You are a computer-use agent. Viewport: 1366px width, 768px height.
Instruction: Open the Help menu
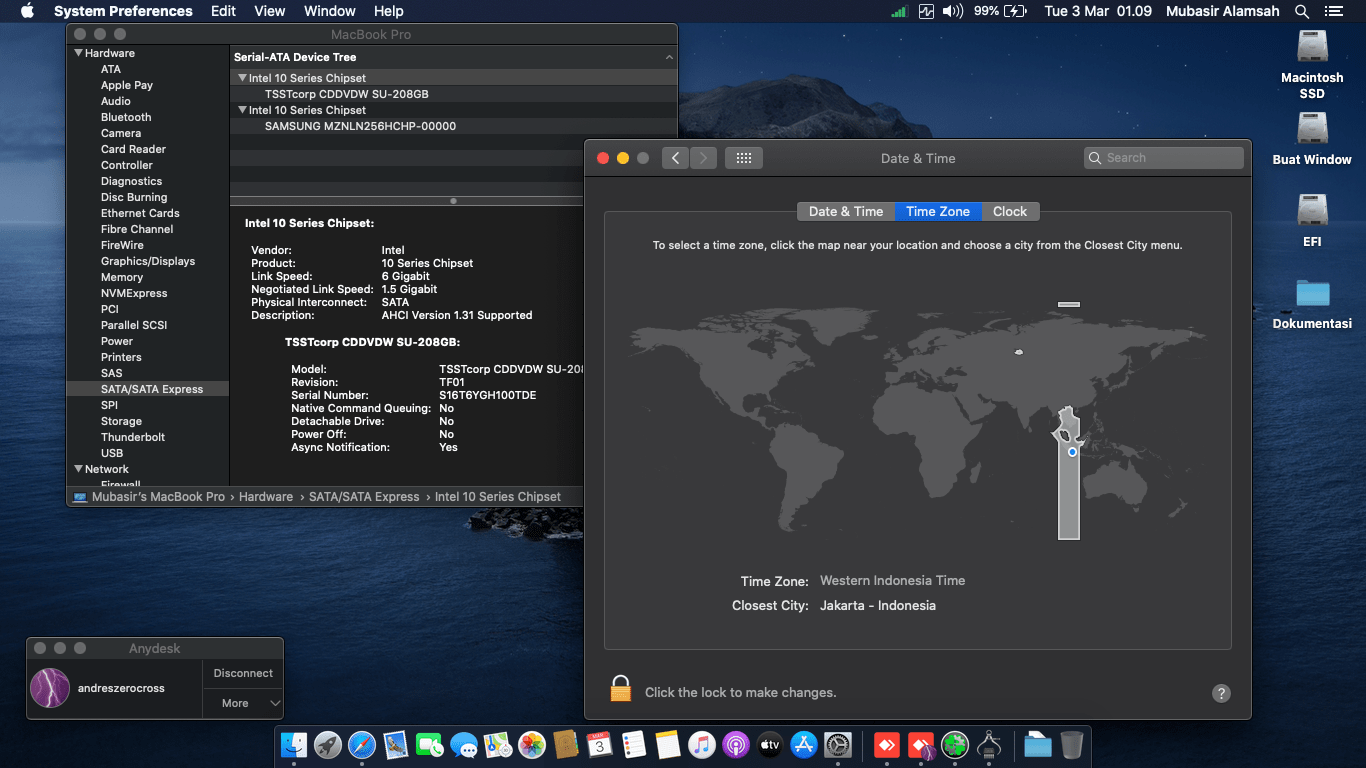[388, 11]
